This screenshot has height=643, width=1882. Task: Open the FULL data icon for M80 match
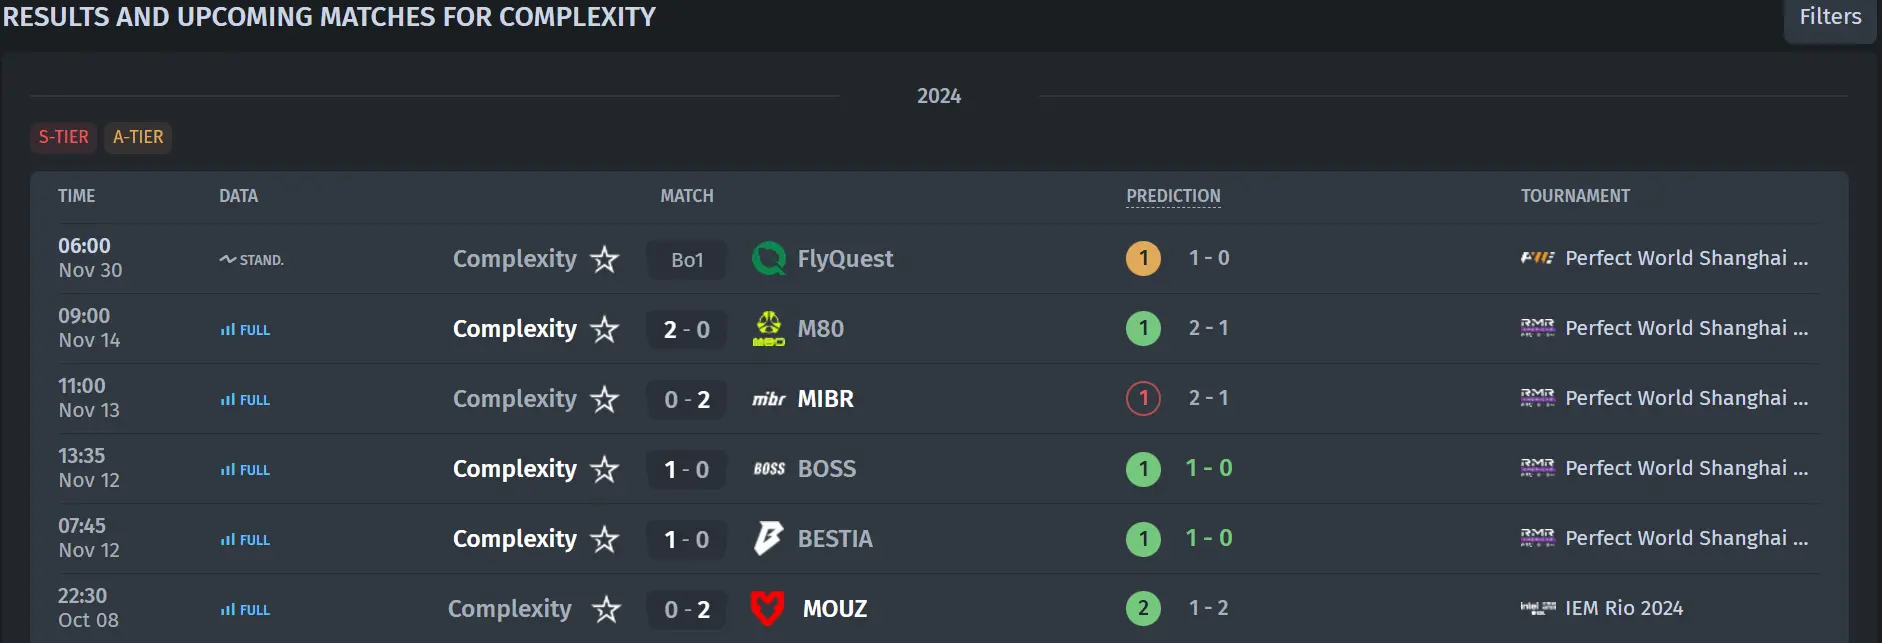[x=245, y=330]
